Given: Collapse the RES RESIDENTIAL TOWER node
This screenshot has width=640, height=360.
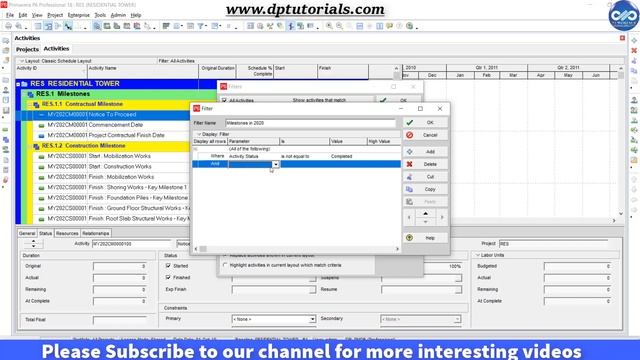Looking at the screenshot, I should (x=18, y=84).
